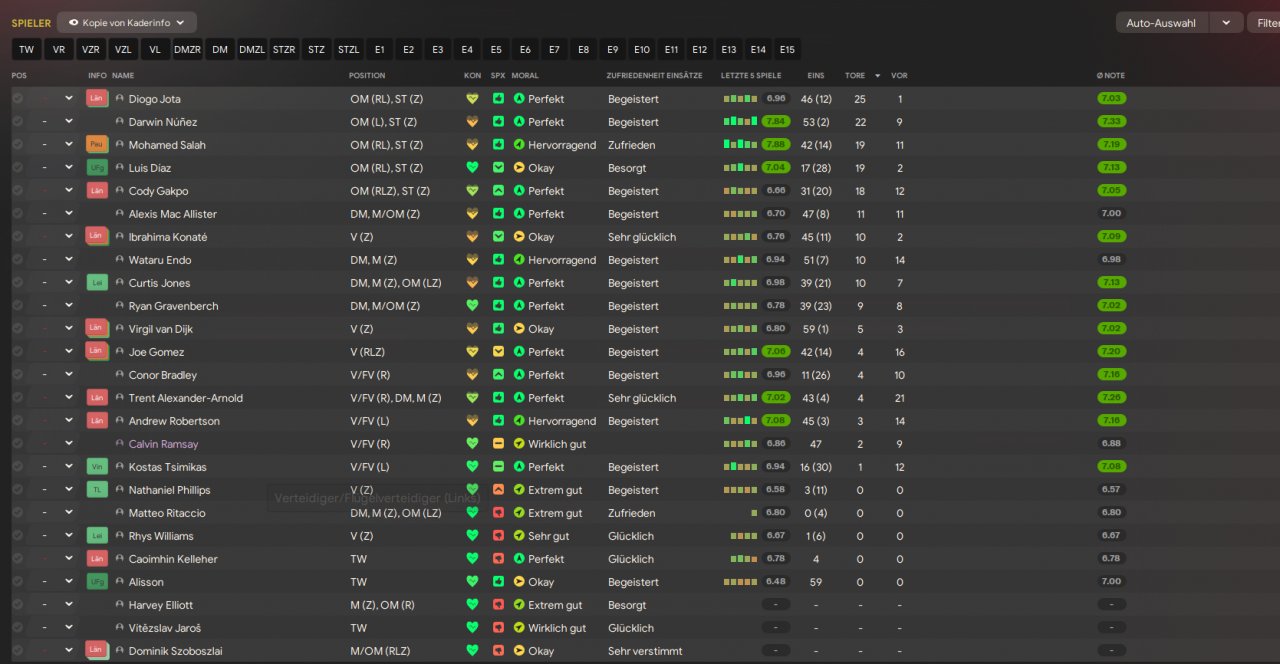Viewport: 1280px width, 664px height.
Task: Click Curtis Jones's green Lei info badge
Action: click(97, 283)
